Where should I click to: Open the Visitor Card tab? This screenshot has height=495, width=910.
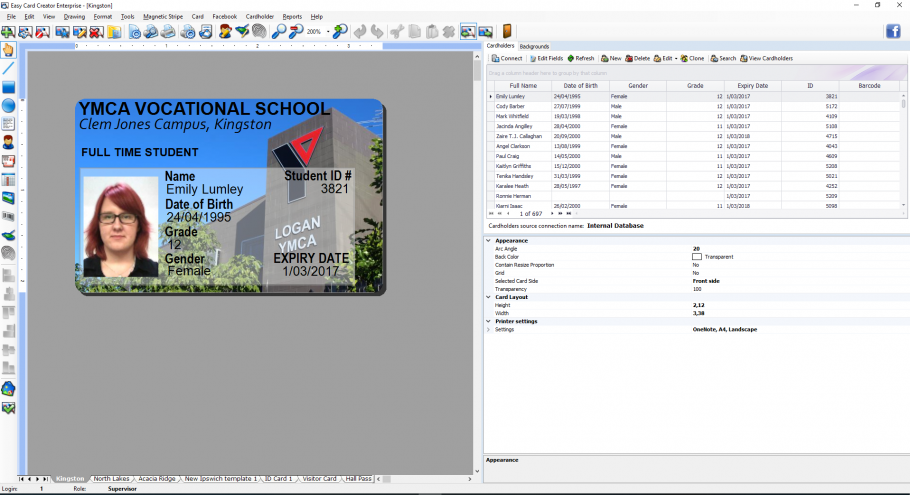pos(319,479)
